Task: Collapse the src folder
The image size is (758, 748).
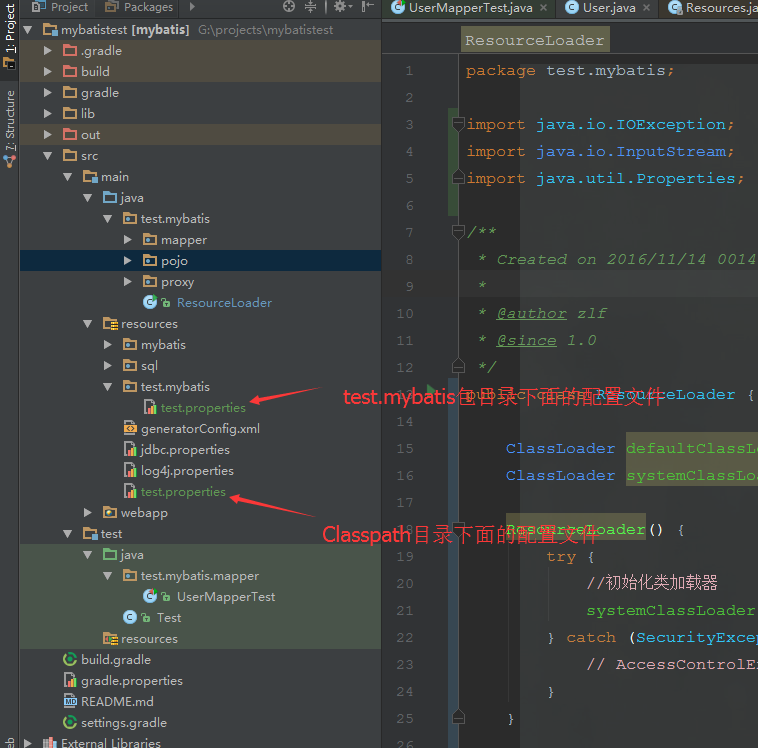Action: [47, 156]
